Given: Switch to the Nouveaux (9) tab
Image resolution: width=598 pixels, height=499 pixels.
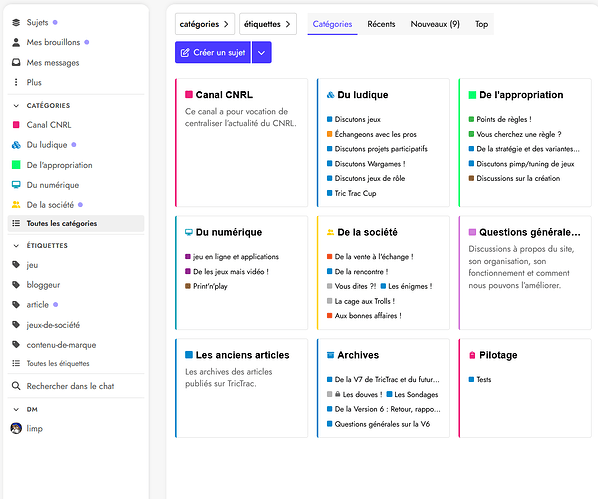Looking at the screenshot, I should point(435,24).
